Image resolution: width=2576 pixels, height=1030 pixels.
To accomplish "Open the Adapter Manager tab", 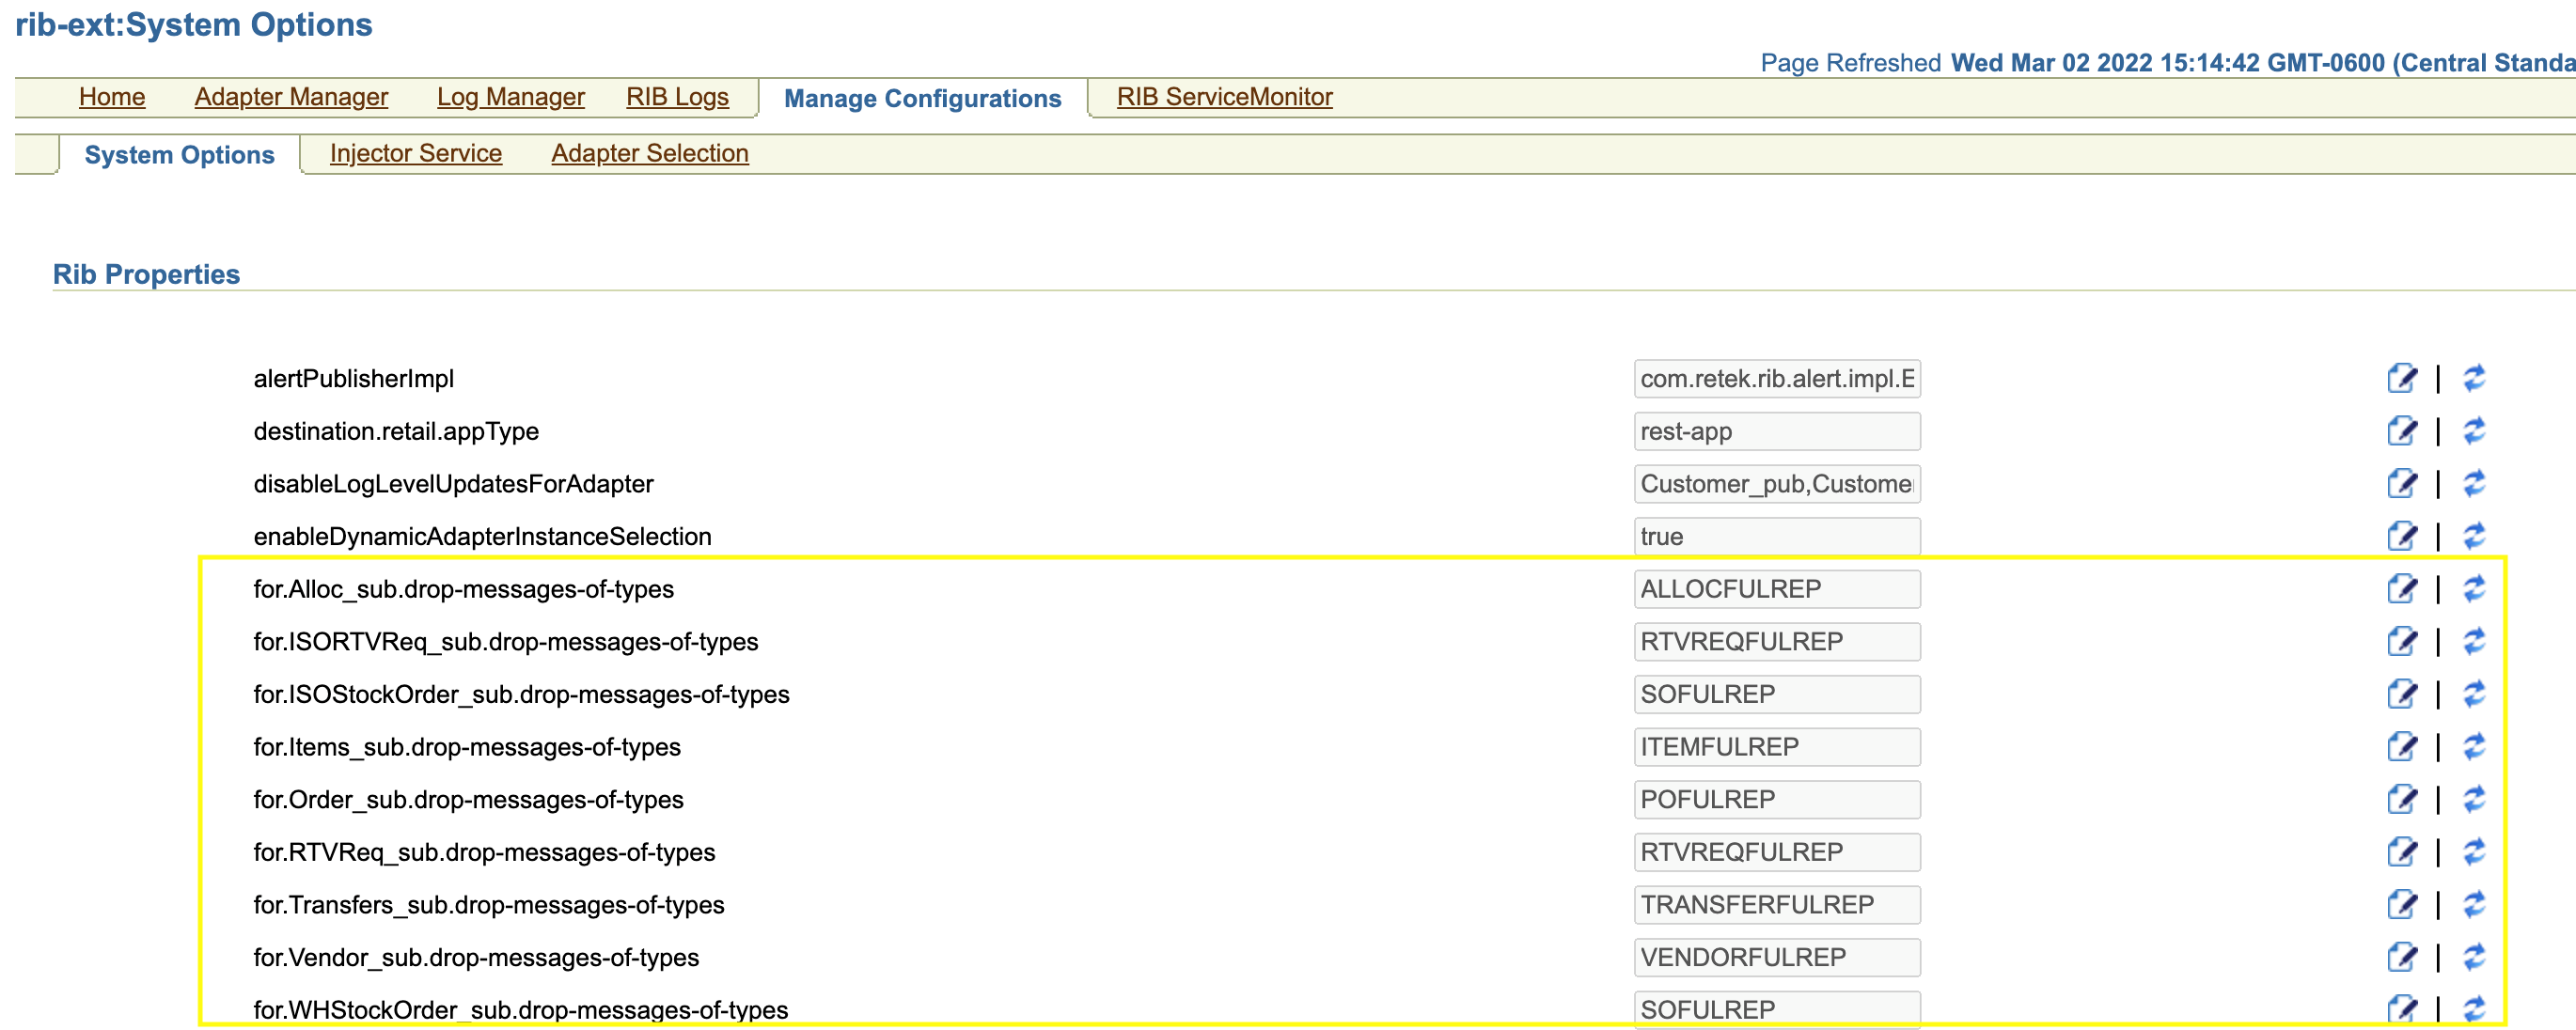I will click(291, 97).
